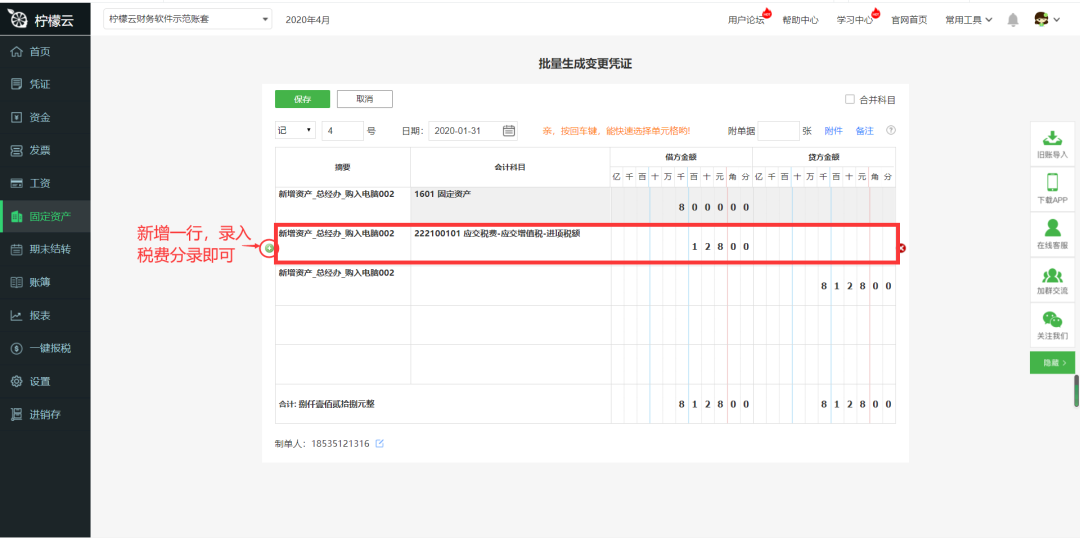The height and width of the screenshot is (538, 1080).
Task: Click the green 保存 button
Action: pos(302,99)
